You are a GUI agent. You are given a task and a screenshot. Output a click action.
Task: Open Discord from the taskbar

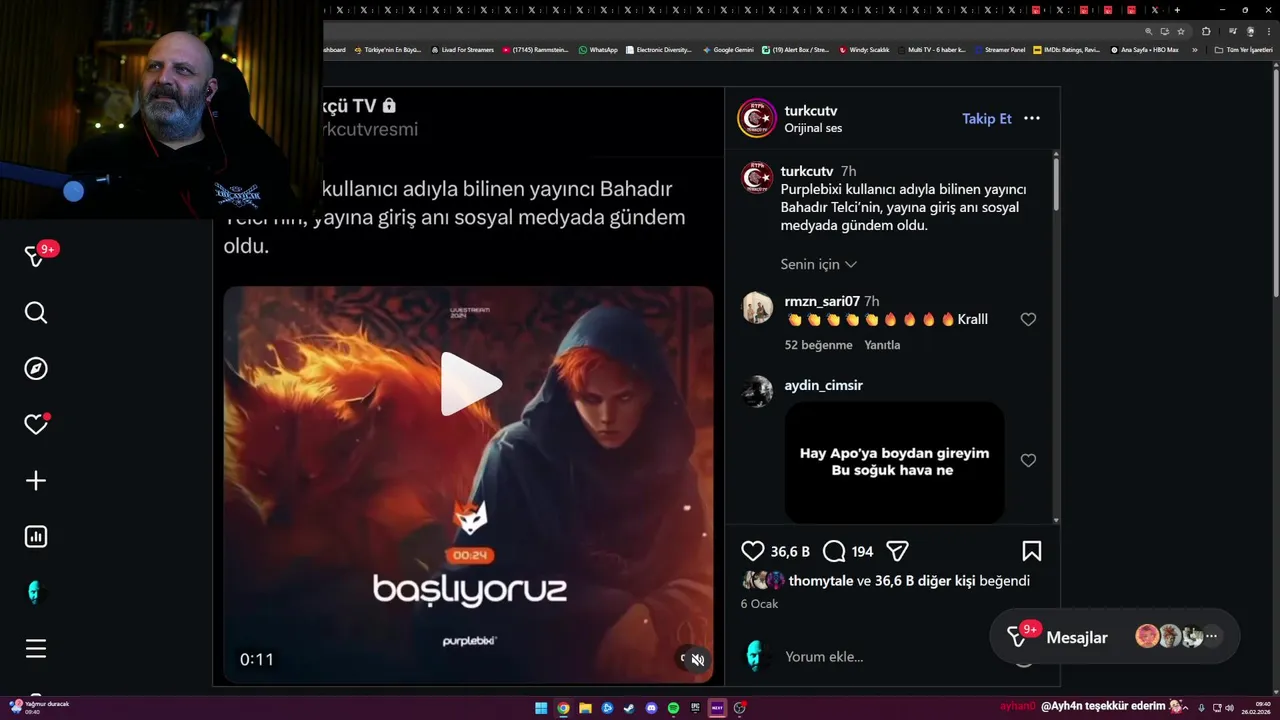coord(651,708)
